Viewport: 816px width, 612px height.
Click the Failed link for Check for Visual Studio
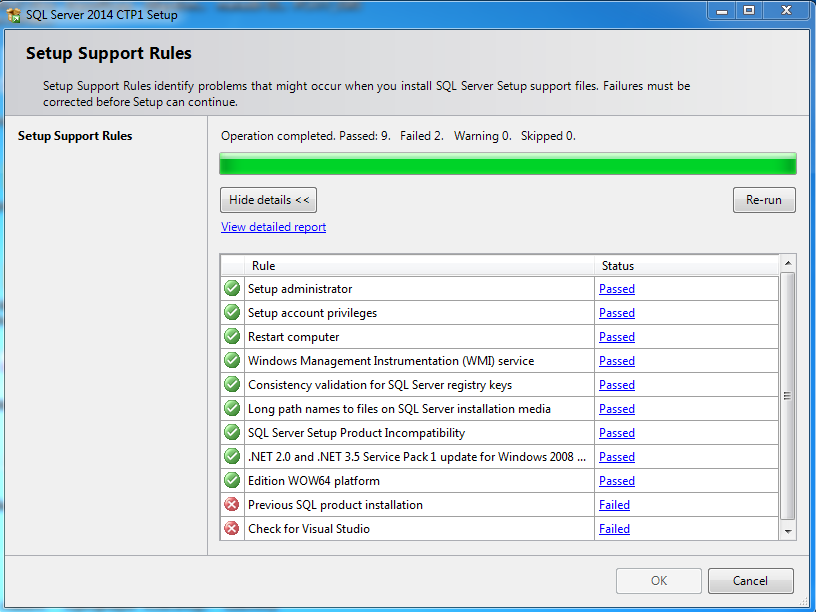[x=614, y=529]
